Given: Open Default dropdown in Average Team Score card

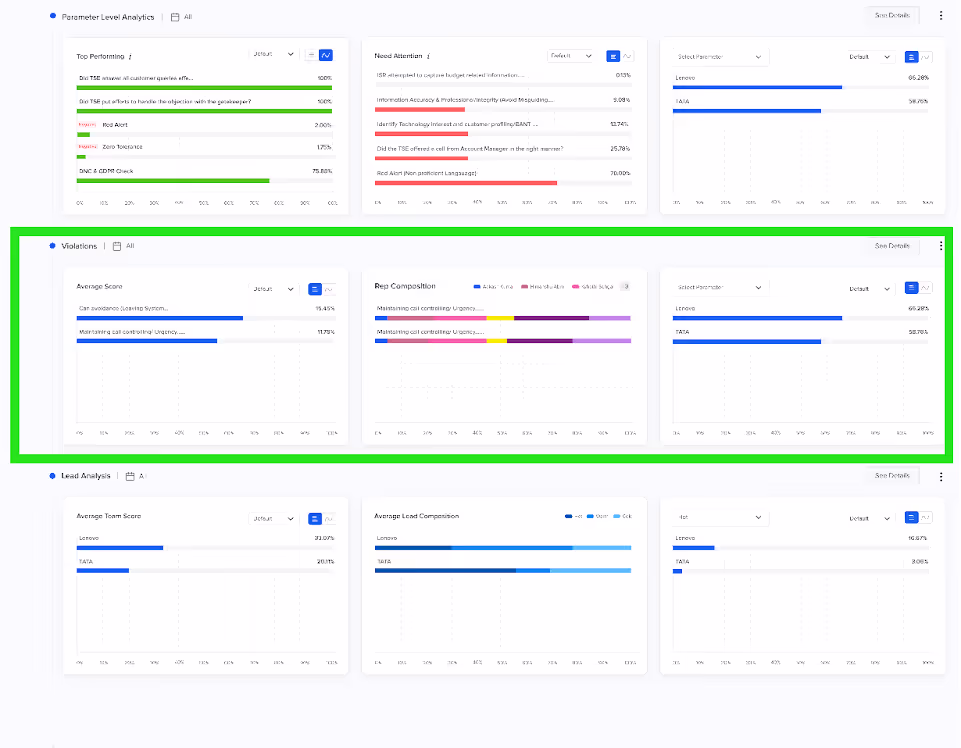Looking at the screenshot, I should 273,519.
